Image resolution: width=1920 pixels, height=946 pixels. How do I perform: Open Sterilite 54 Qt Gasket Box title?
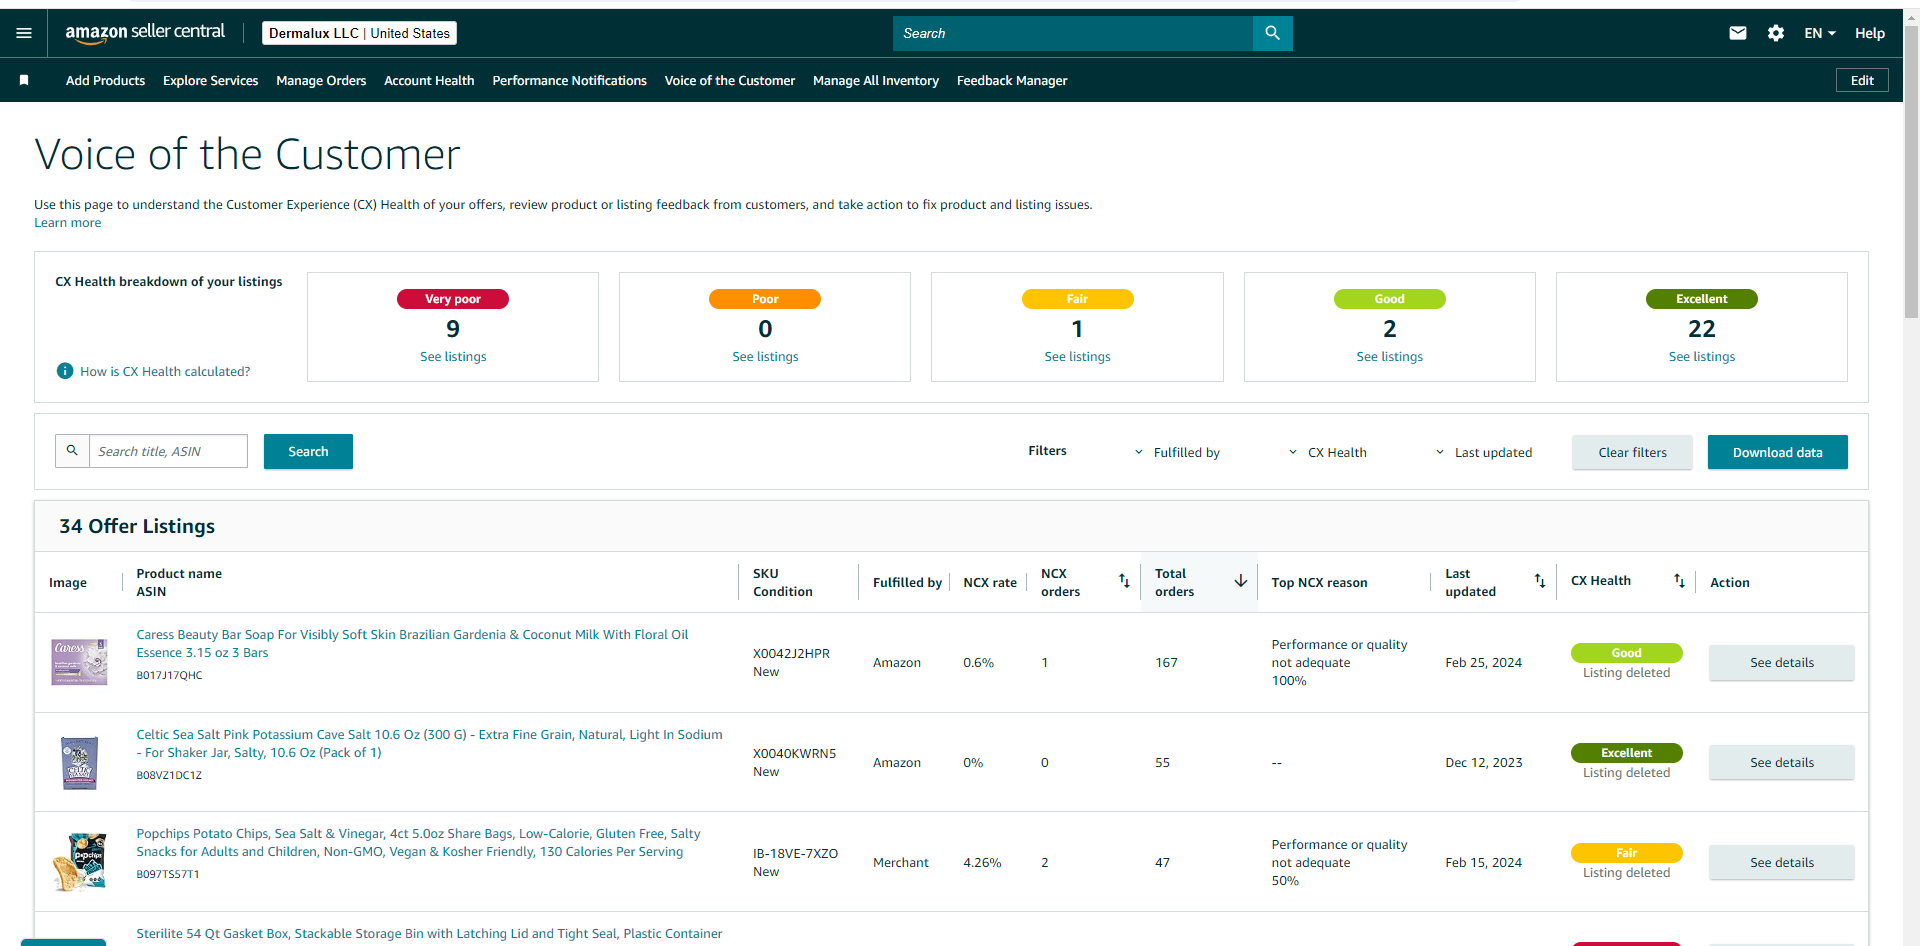tap(429, 933)
